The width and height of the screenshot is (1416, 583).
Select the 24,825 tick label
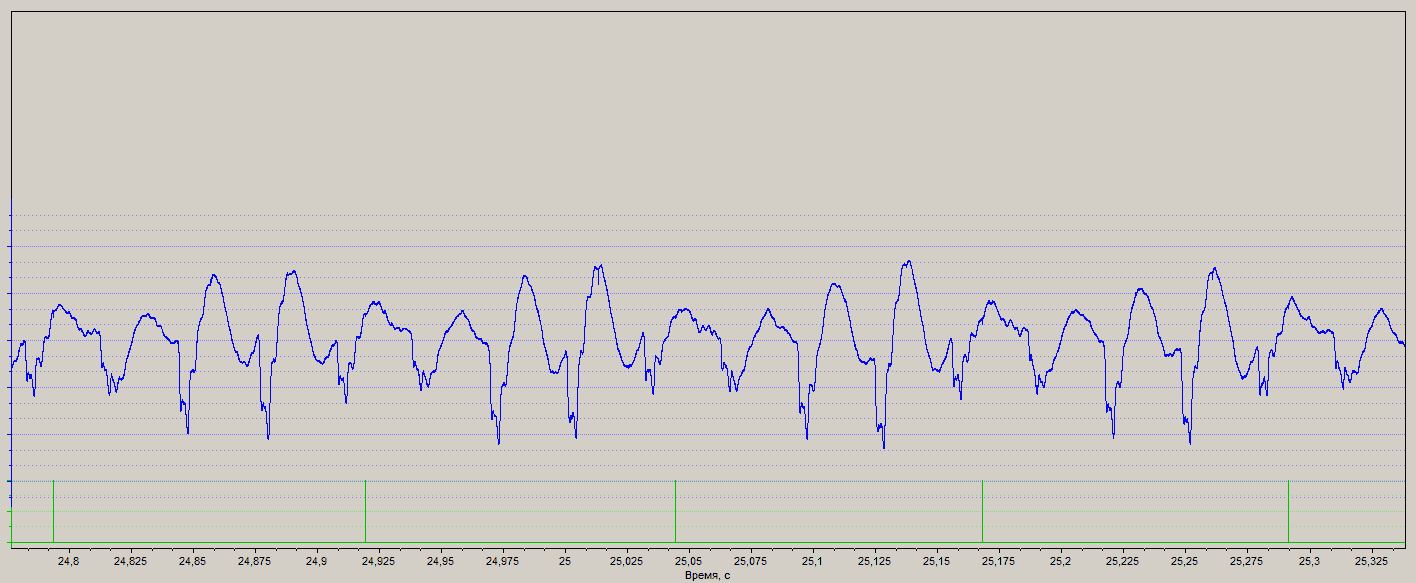(130, 561)
